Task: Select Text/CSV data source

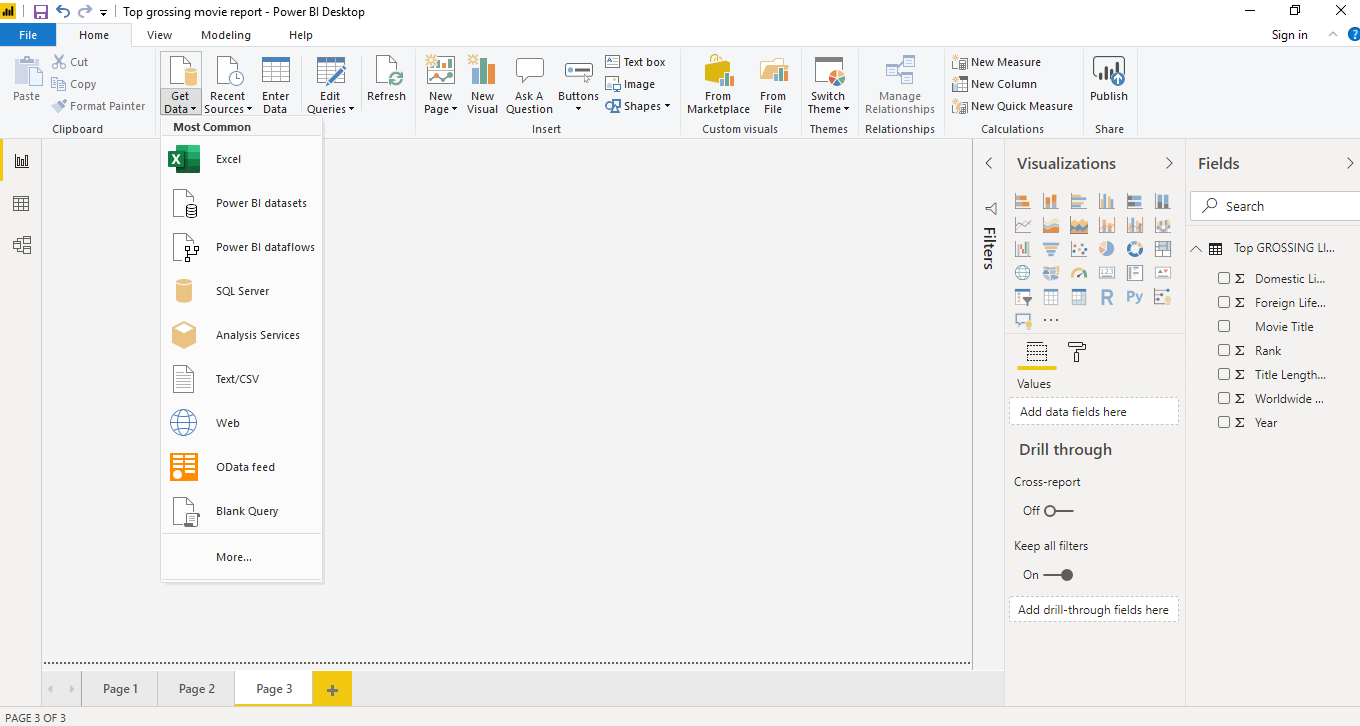Action: pyautogui.click(x=241, y=379)
